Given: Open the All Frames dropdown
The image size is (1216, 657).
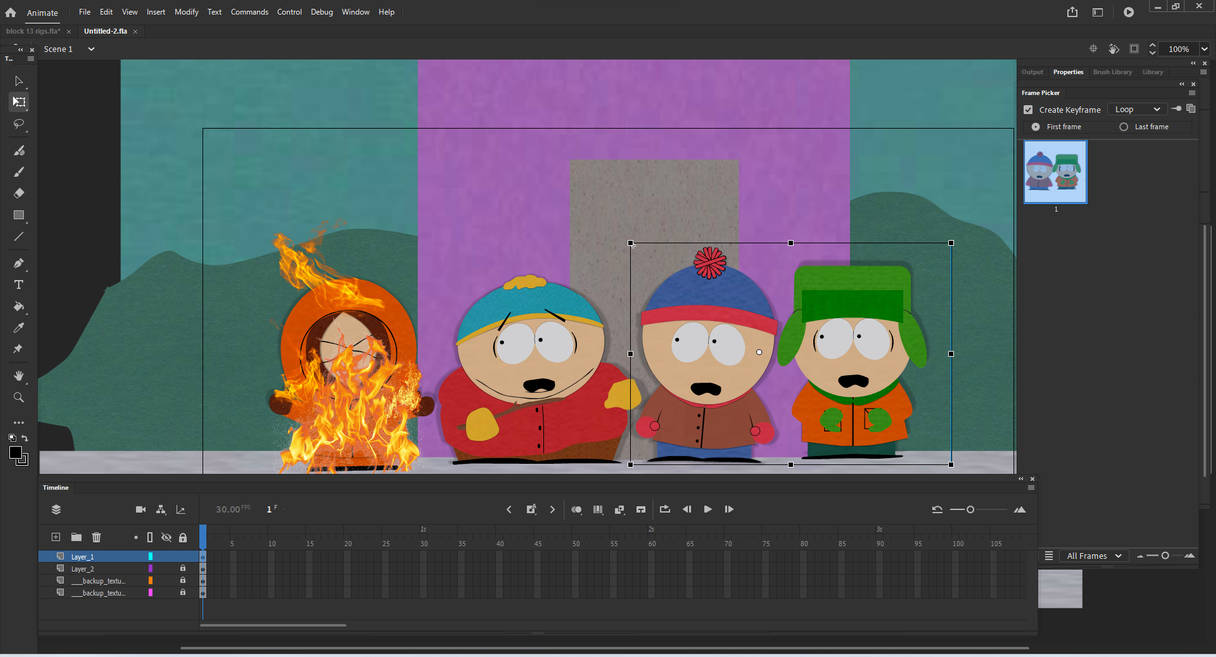Looking at the screenshot, I should click(x=1094, y=556).
